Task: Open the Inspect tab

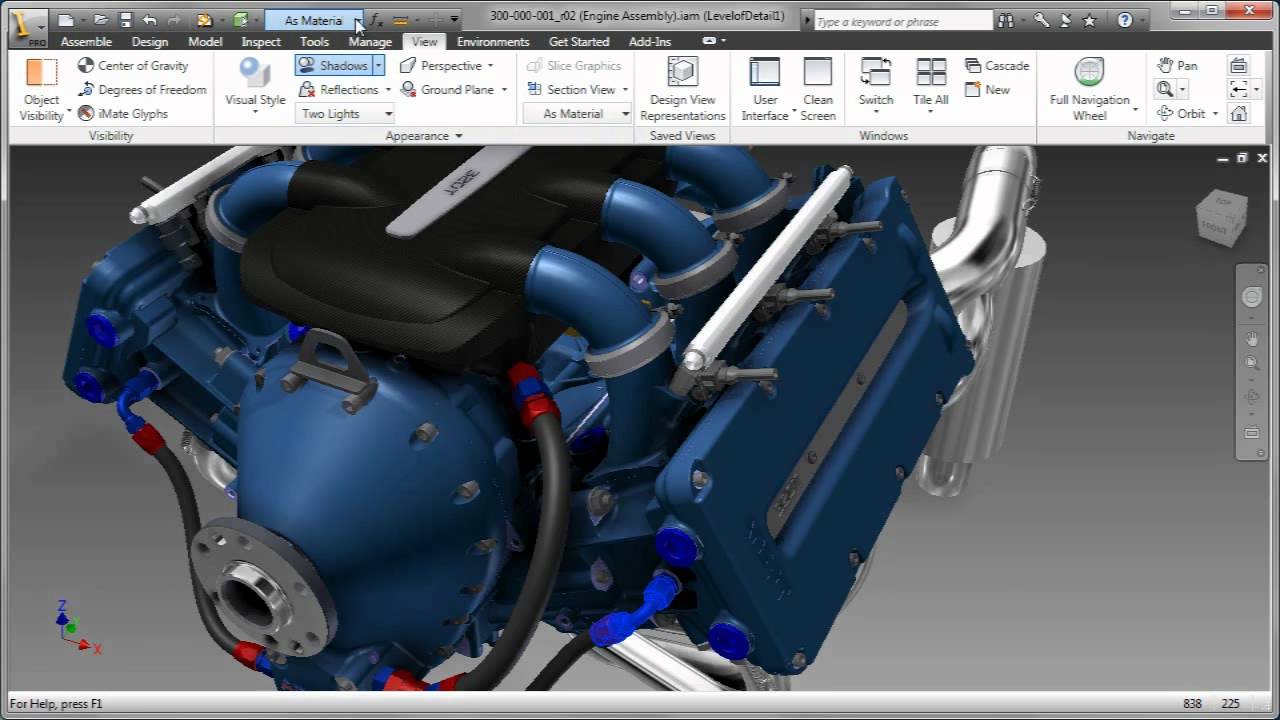Action: pos(261,41)
